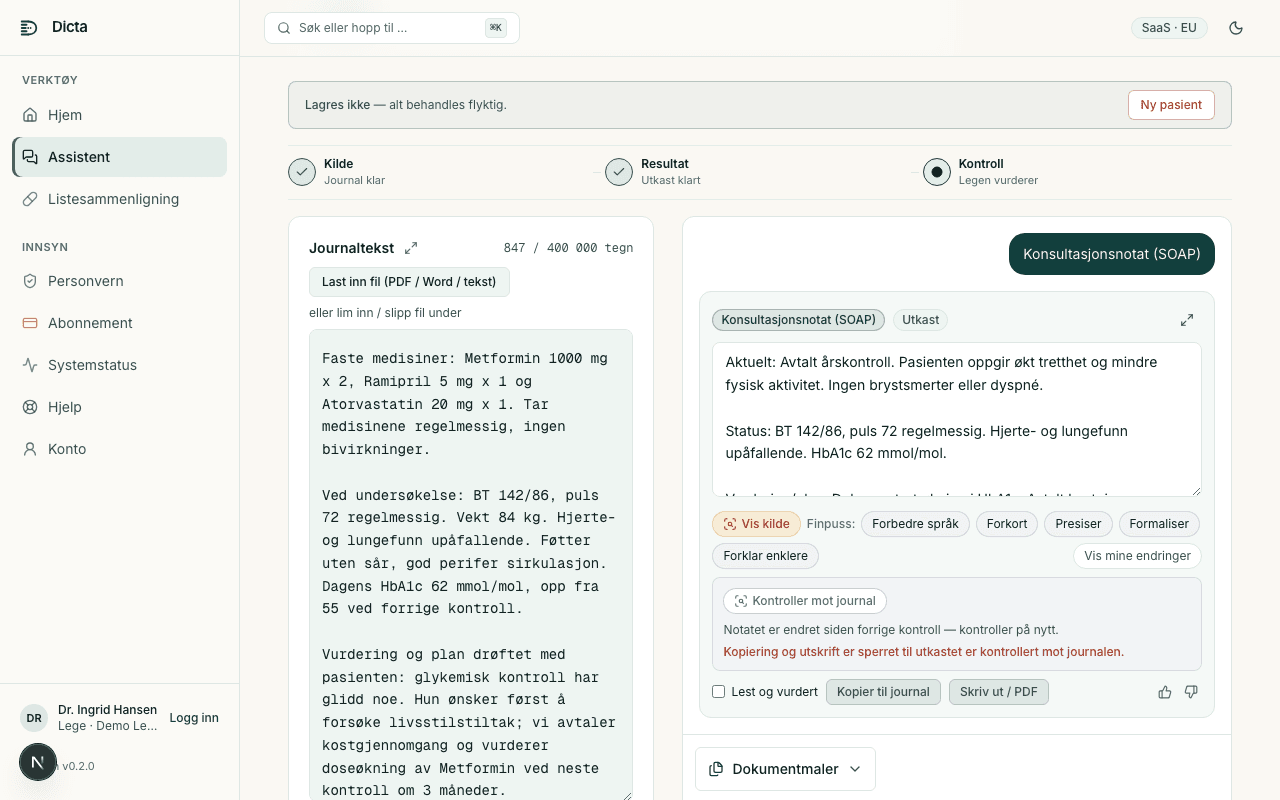Expand the SOAP draft card to fullscreen

1187,320
